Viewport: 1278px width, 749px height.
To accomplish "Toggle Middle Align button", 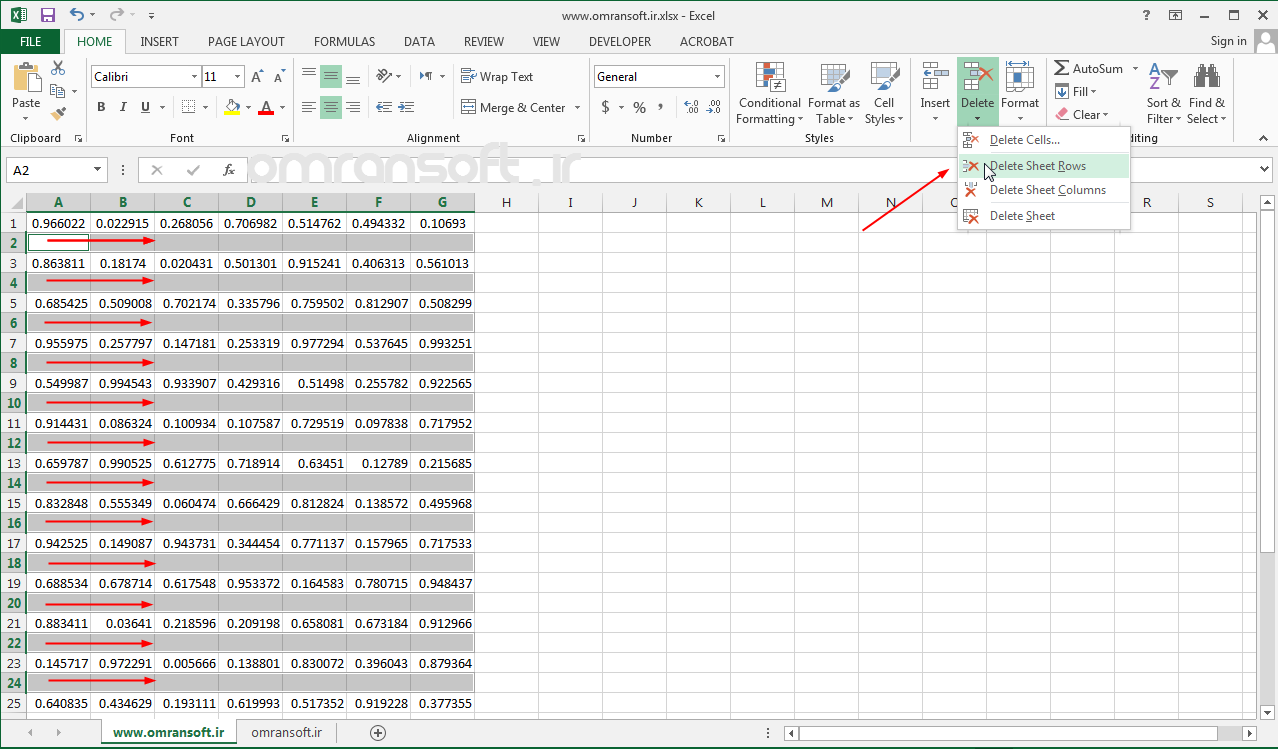I will [330, 76].
